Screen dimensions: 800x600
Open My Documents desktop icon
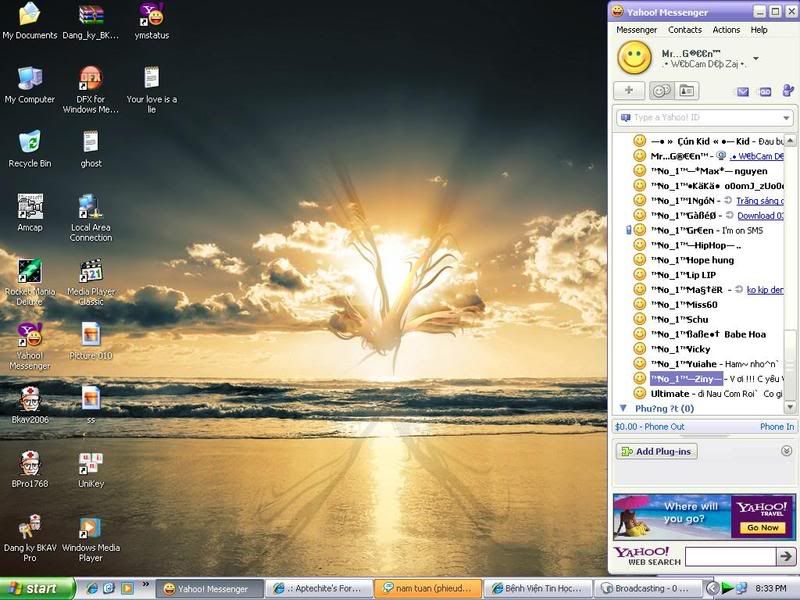pyautogui.click(x=30, y=21)
